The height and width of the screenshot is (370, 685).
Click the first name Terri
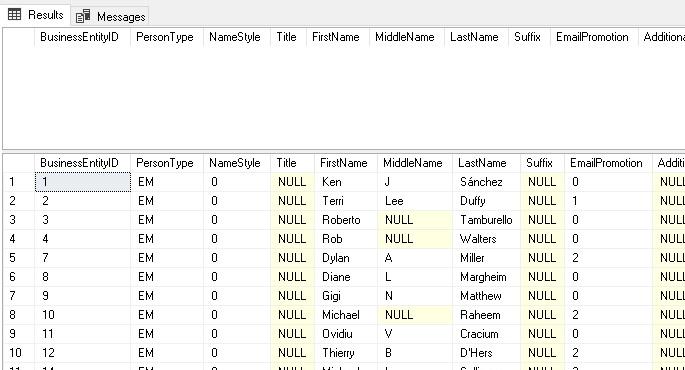coord(333,201)
